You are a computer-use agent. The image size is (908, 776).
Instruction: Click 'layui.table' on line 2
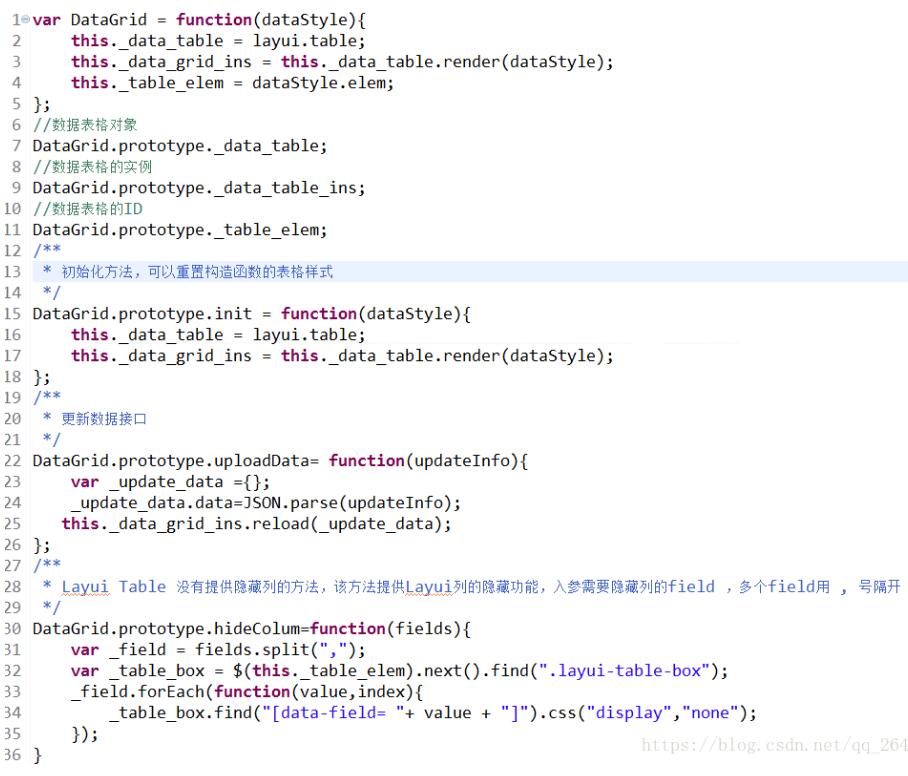305,41
